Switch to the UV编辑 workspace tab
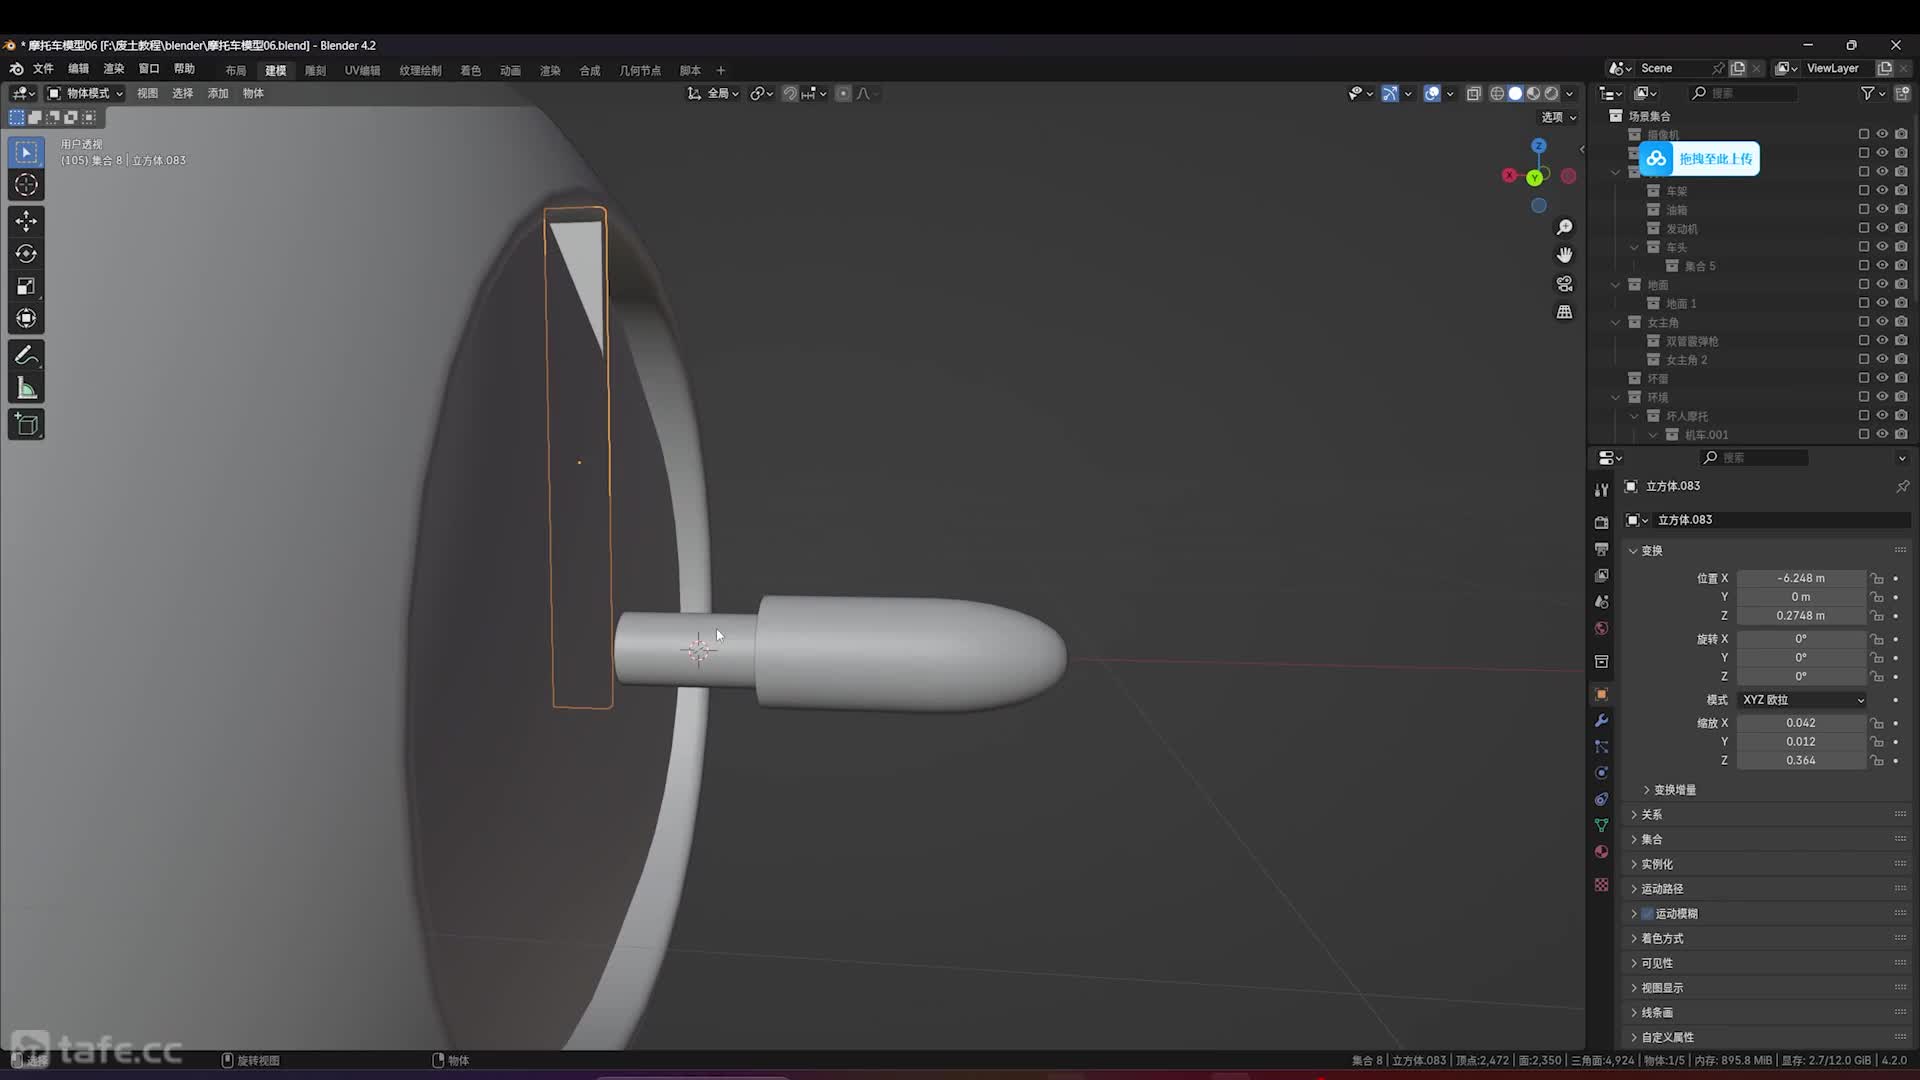Image resolution: width=1920 pixels, height=1080 pixels. click(x=362, y=70)
